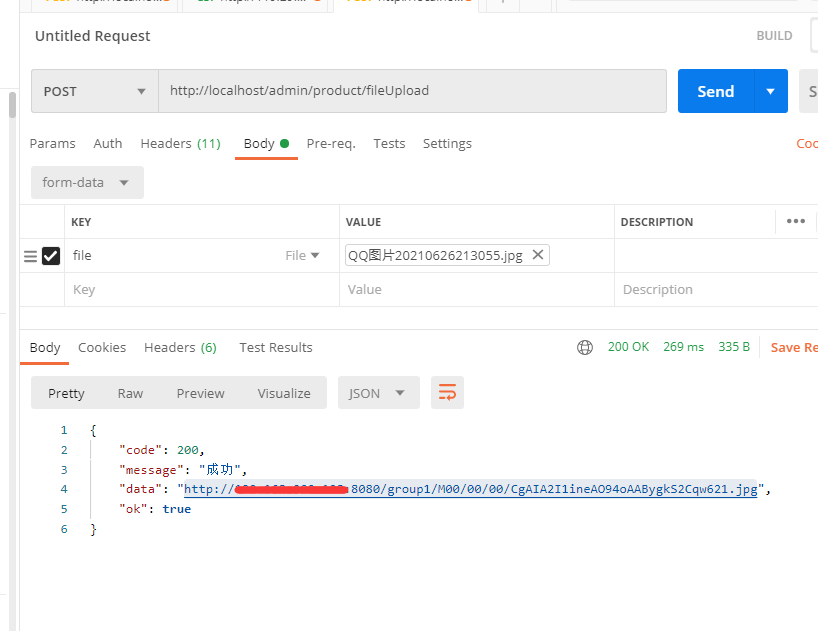The height and width of the screenshot is (631, 818).
Task: Open the response Cookies tab
Action: tap(102, 347)
